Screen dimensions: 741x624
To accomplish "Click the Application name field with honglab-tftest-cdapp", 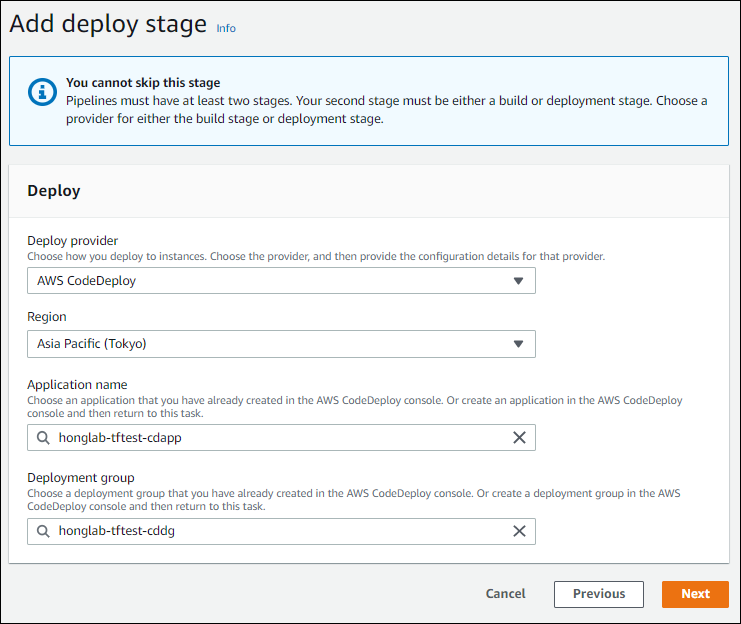I will pyautogui.click(x=281, y=438).
